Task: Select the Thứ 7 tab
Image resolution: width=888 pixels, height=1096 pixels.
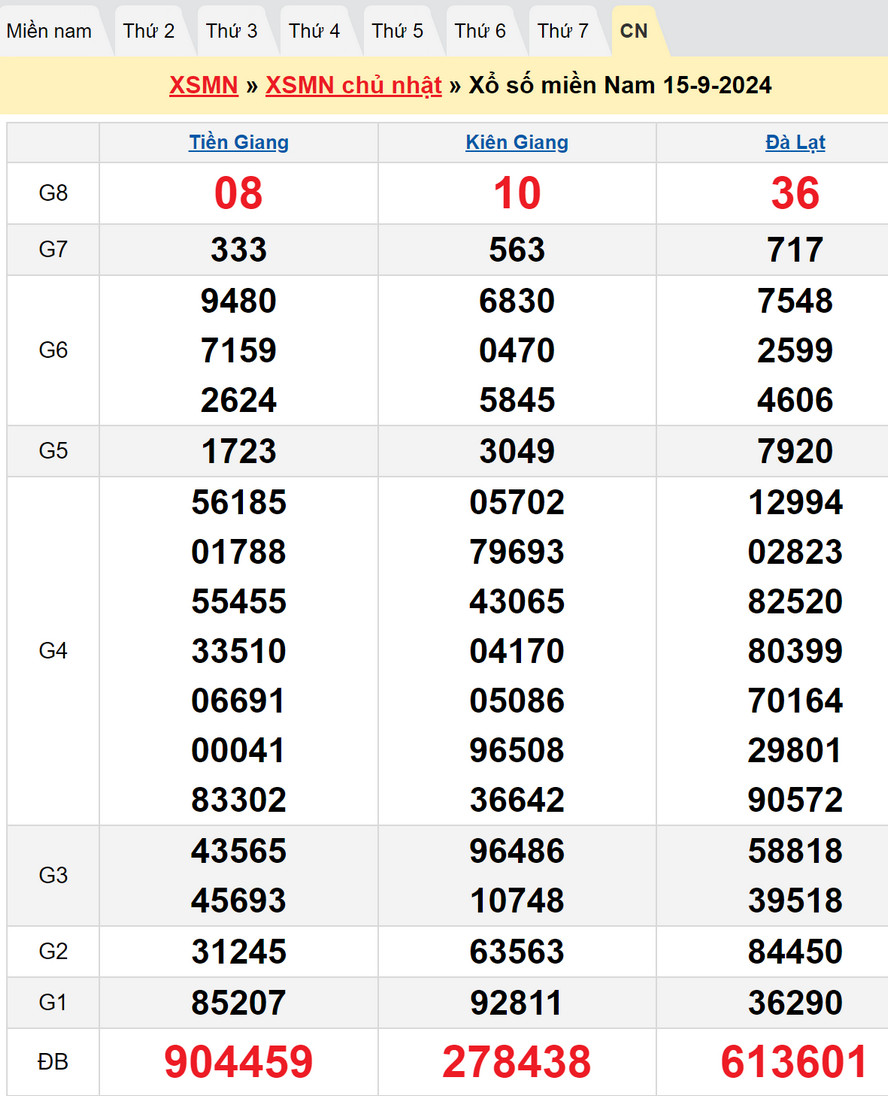Action: tap(563, 31)
